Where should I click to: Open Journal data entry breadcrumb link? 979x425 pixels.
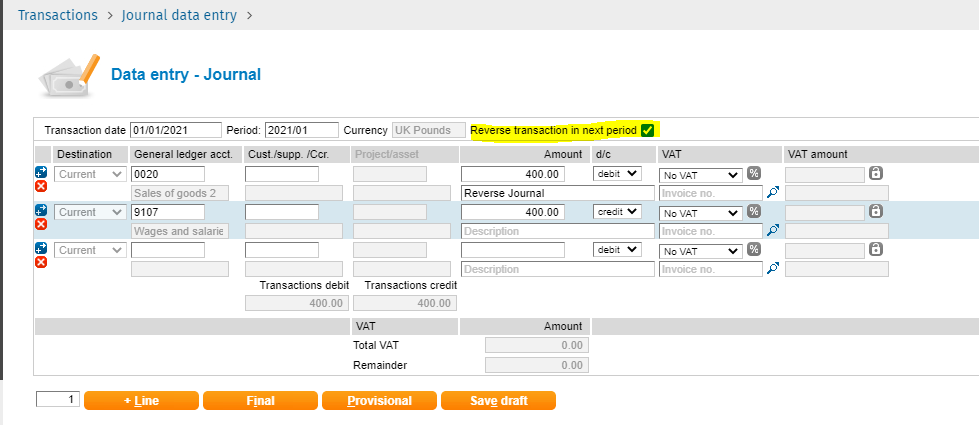coord(179,16)
